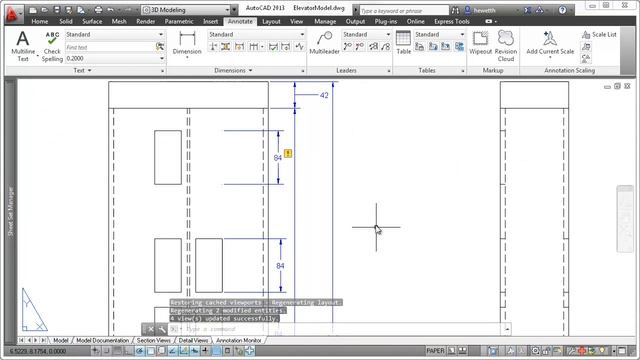640x360 pixels.
Task: Click the New drawing icon in Quick Access toolbar
Action: 33,10
